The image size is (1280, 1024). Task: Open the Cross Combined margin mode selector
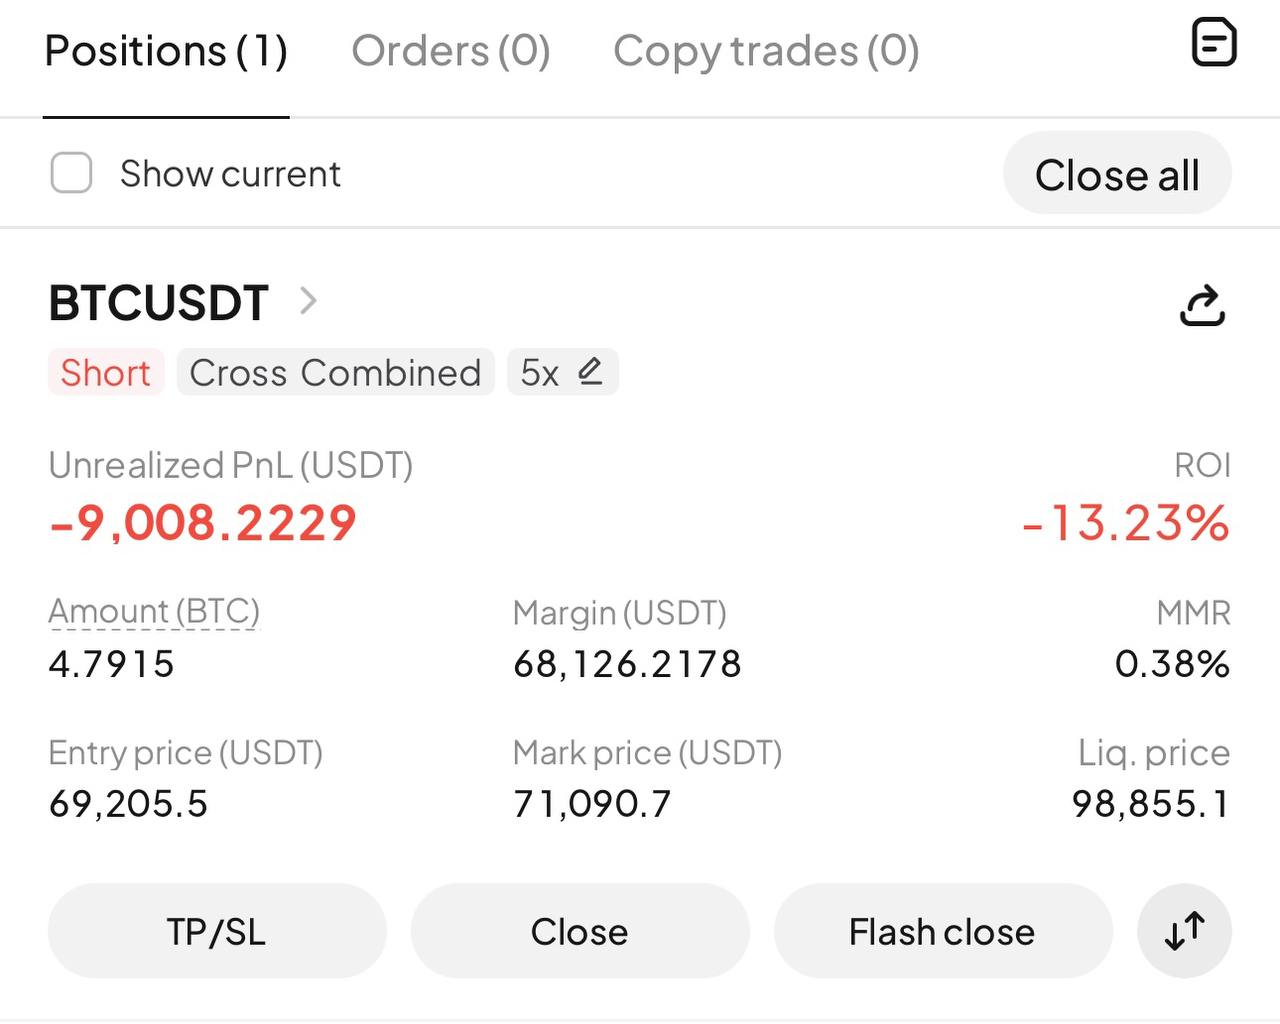point(335,373)
